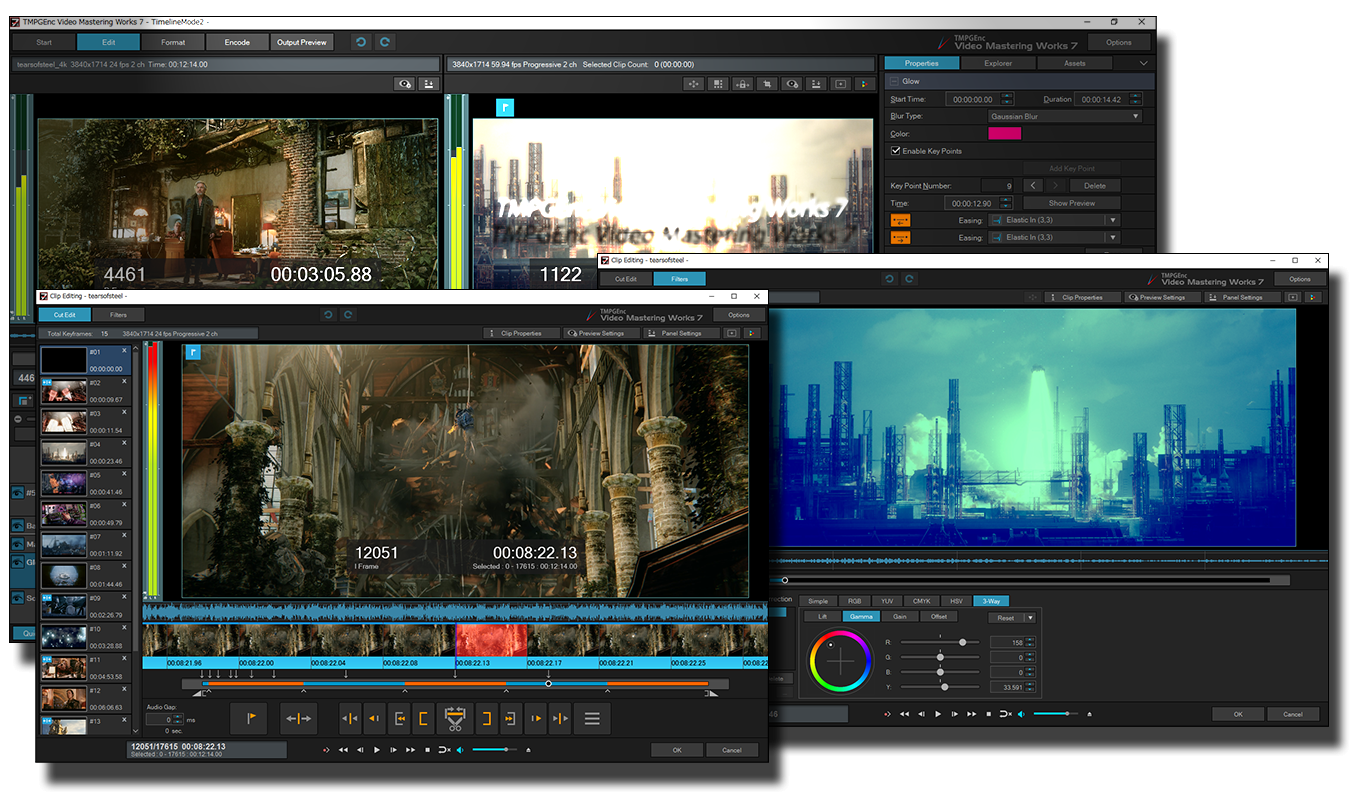Open the three-line menu icon in cut editor
Image resolution: width=1354 pixels, height=802 pixels.
(592, 718)
